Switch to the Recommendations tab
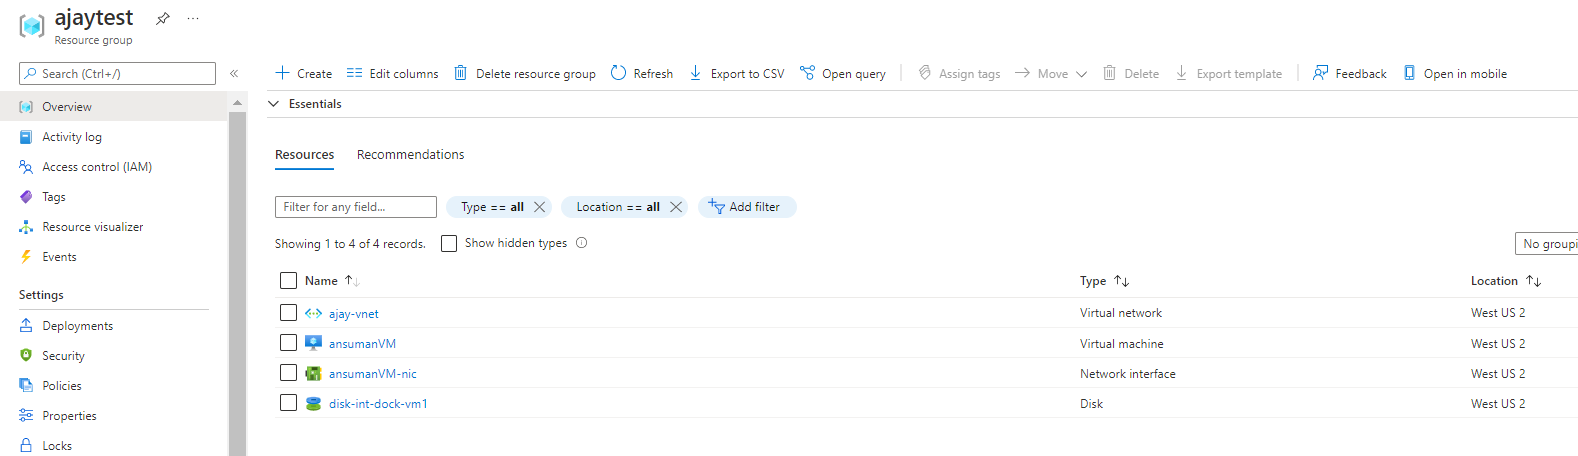1578x456 pixels. [411, 155]
